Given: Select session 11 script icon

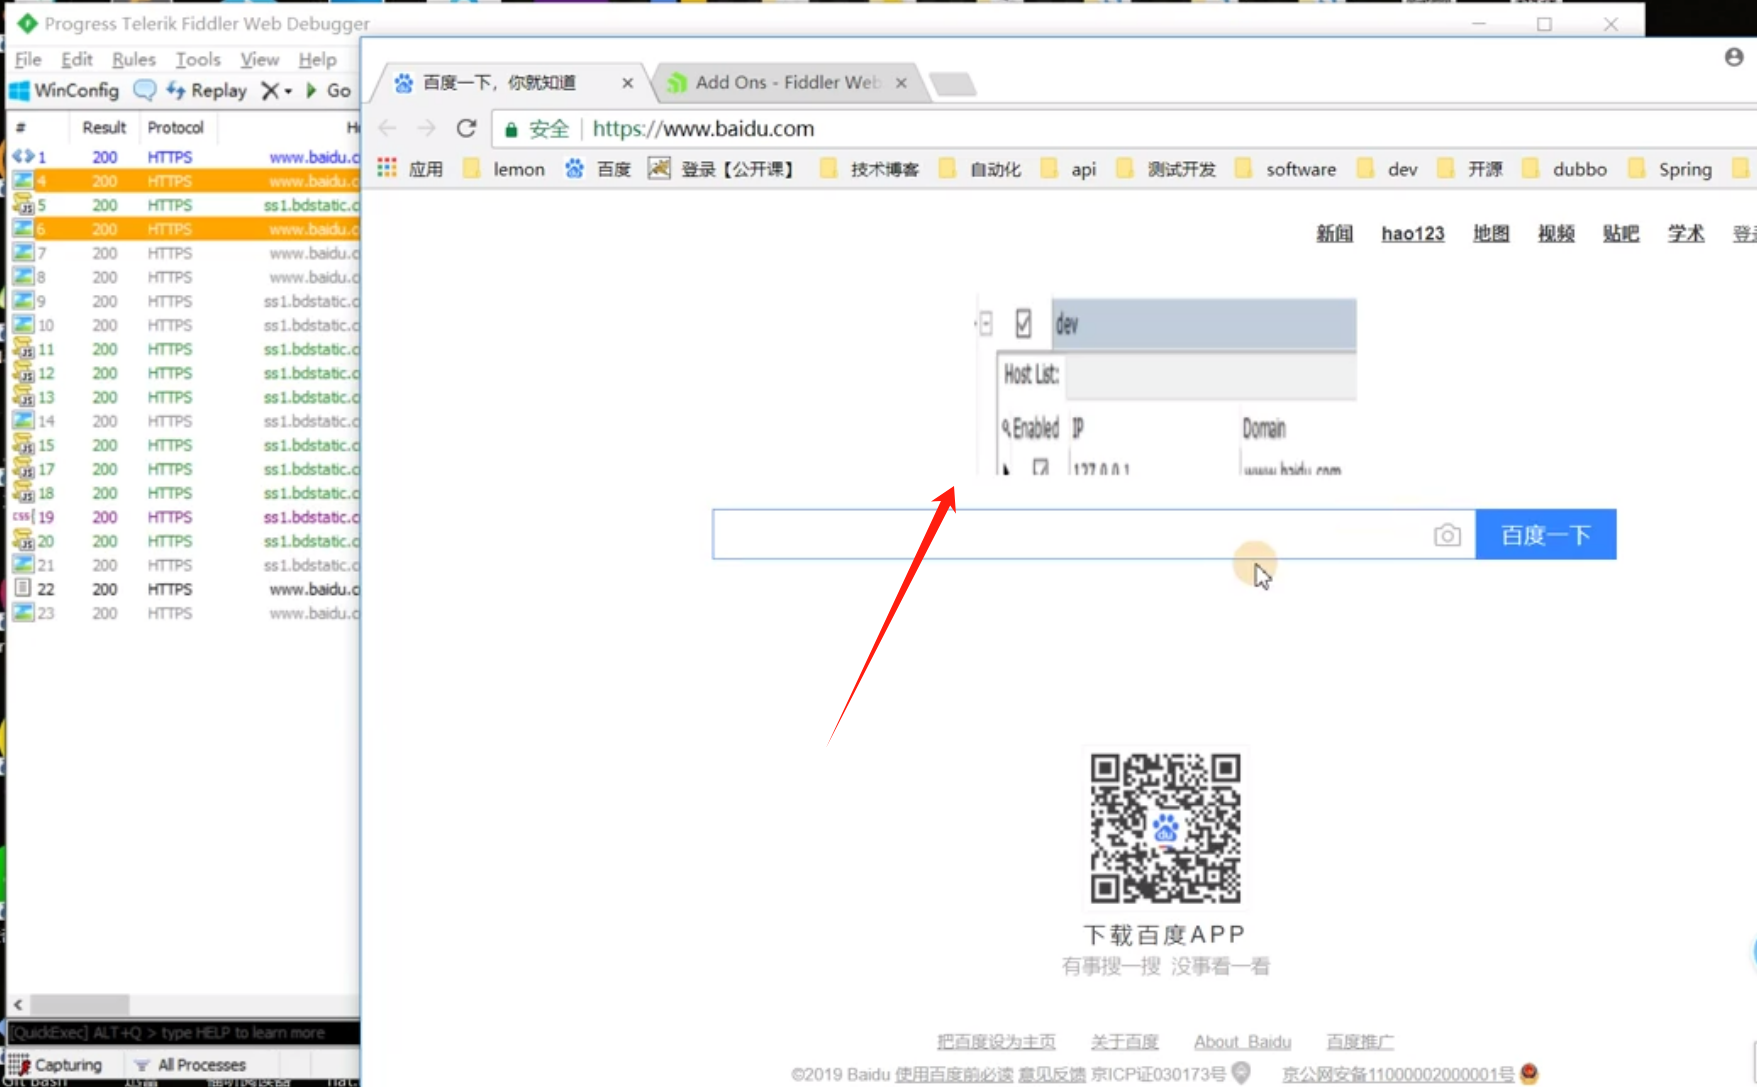Looking at the screenshot, I should pyautogui.click(x=23, y=349).
